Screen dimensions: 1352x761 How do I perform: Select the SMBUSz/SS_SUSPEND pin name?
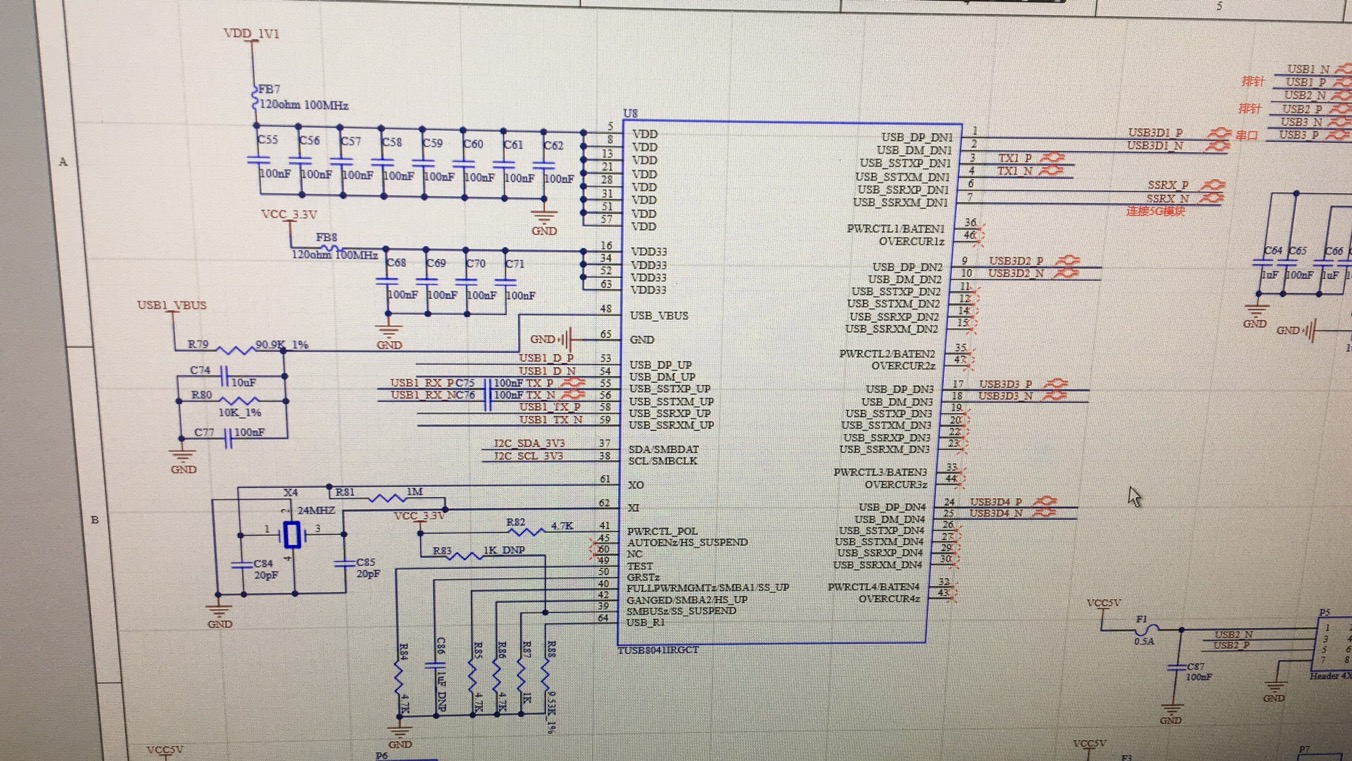682,610
